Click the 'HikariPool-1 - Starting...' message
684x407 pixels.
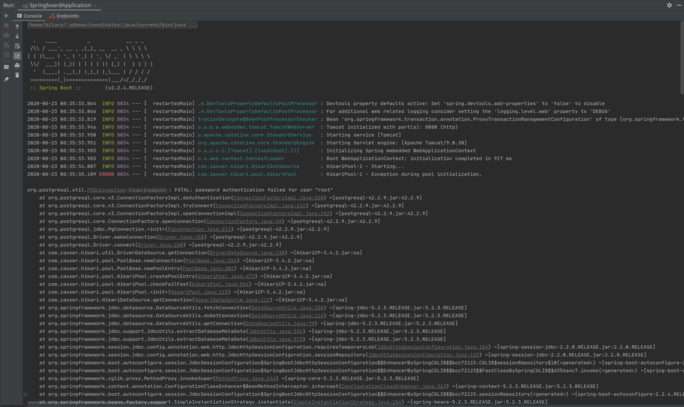coord(365,167)
